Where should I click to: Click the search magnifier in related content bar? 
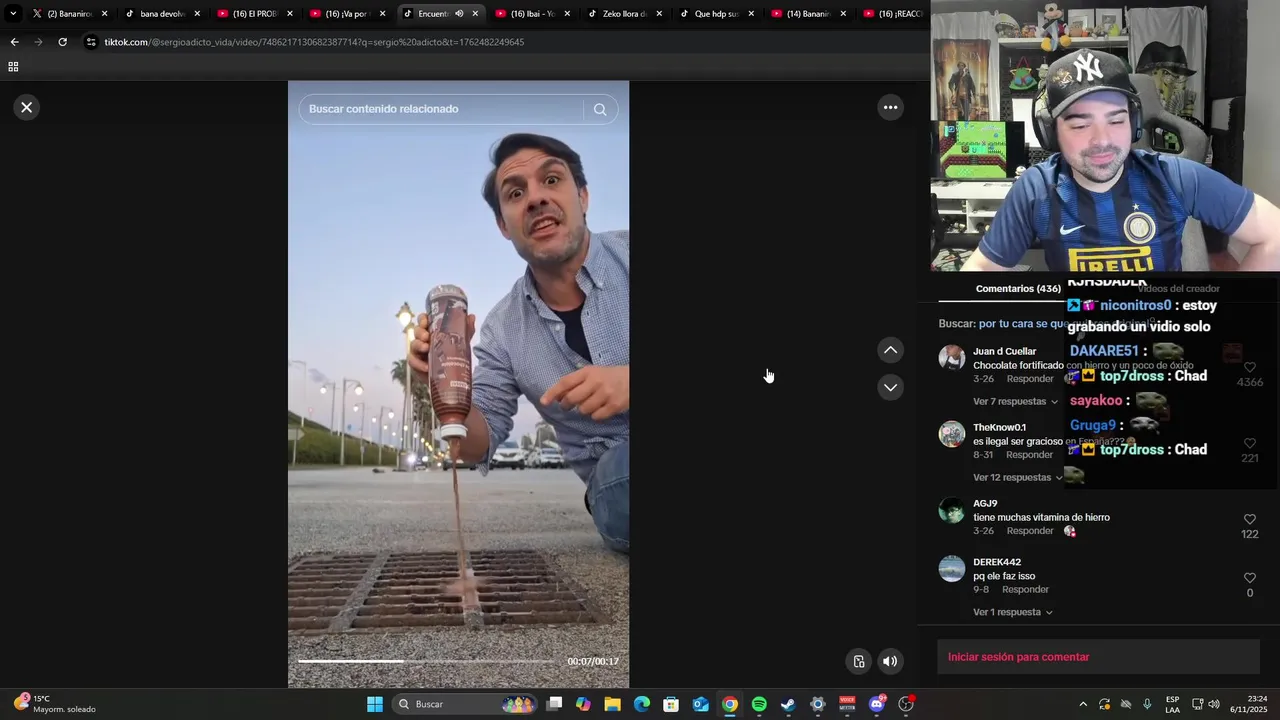coord(600,109)
